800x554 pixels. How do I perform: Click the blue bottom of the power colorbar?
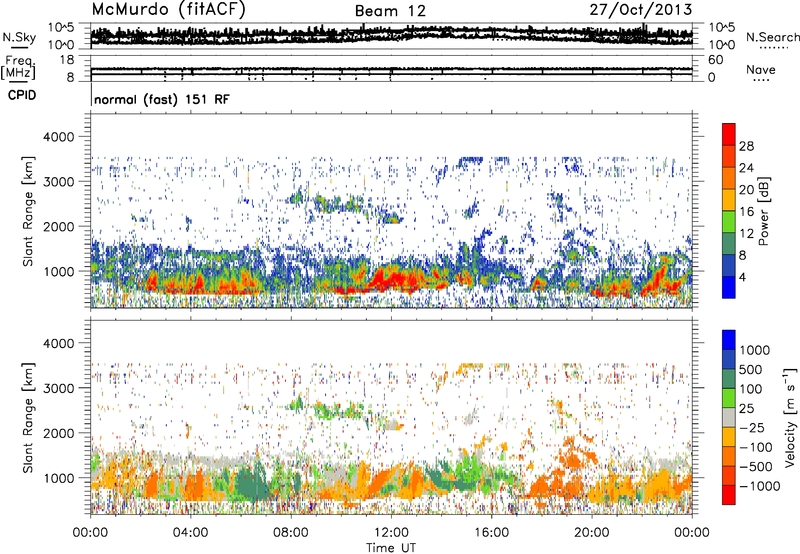point(729,287)
